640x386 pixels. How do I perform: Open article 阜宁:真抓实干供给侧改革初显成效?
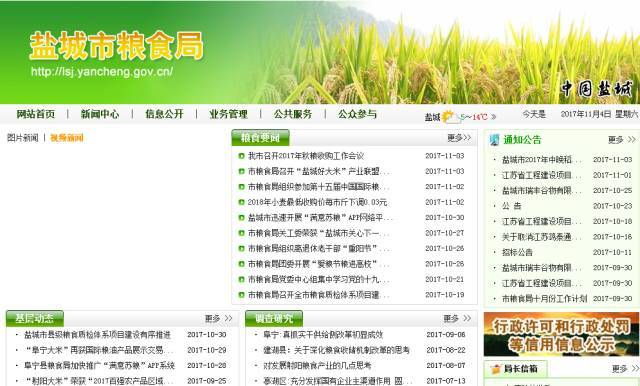323,335
